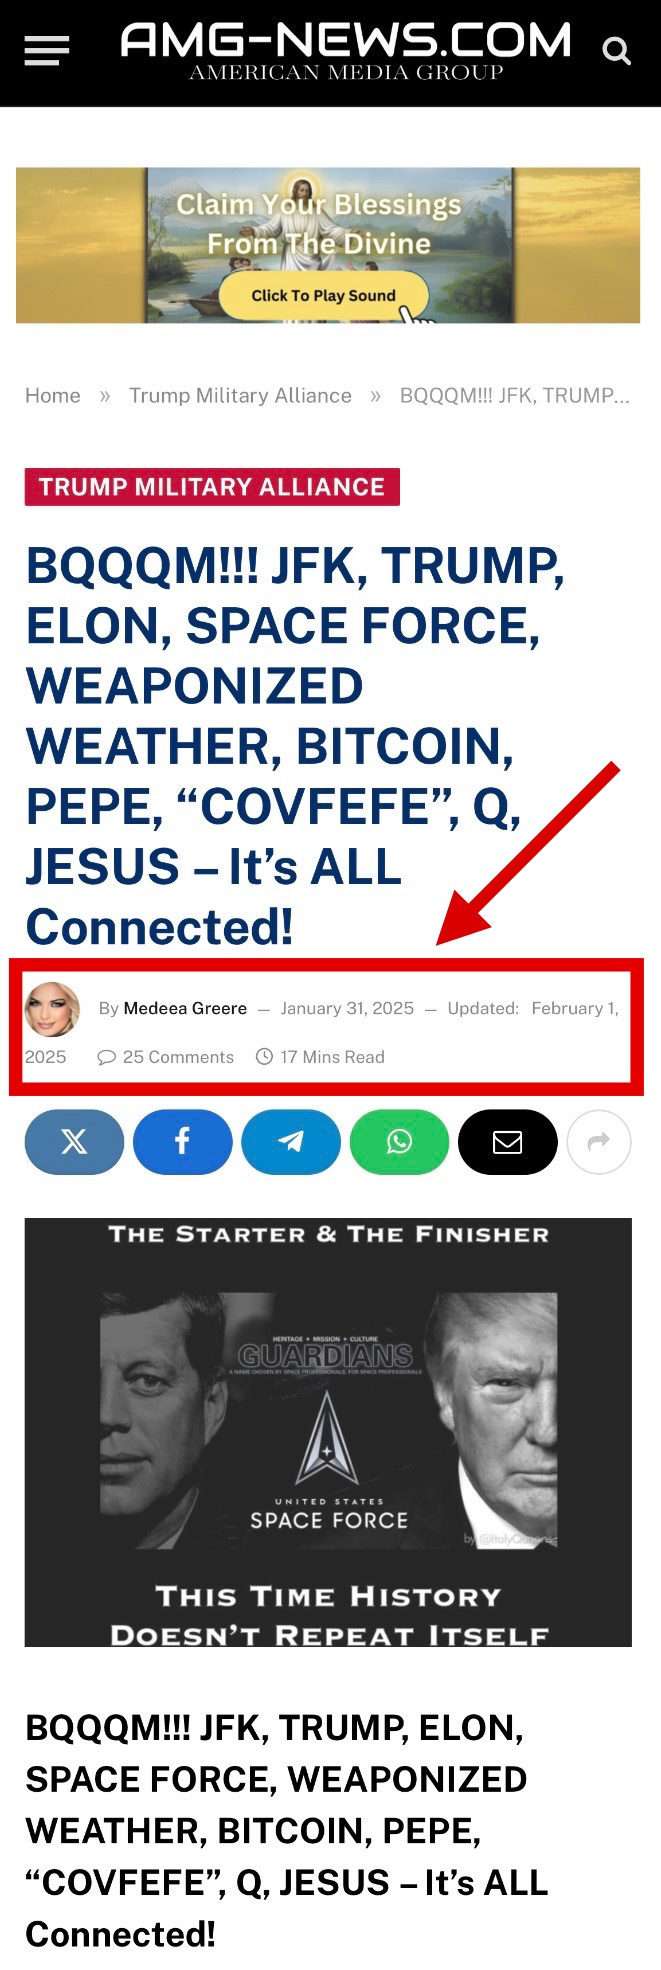Click the blue article headline
Viewport: 661px width, 1970px height.
point(296,746)
